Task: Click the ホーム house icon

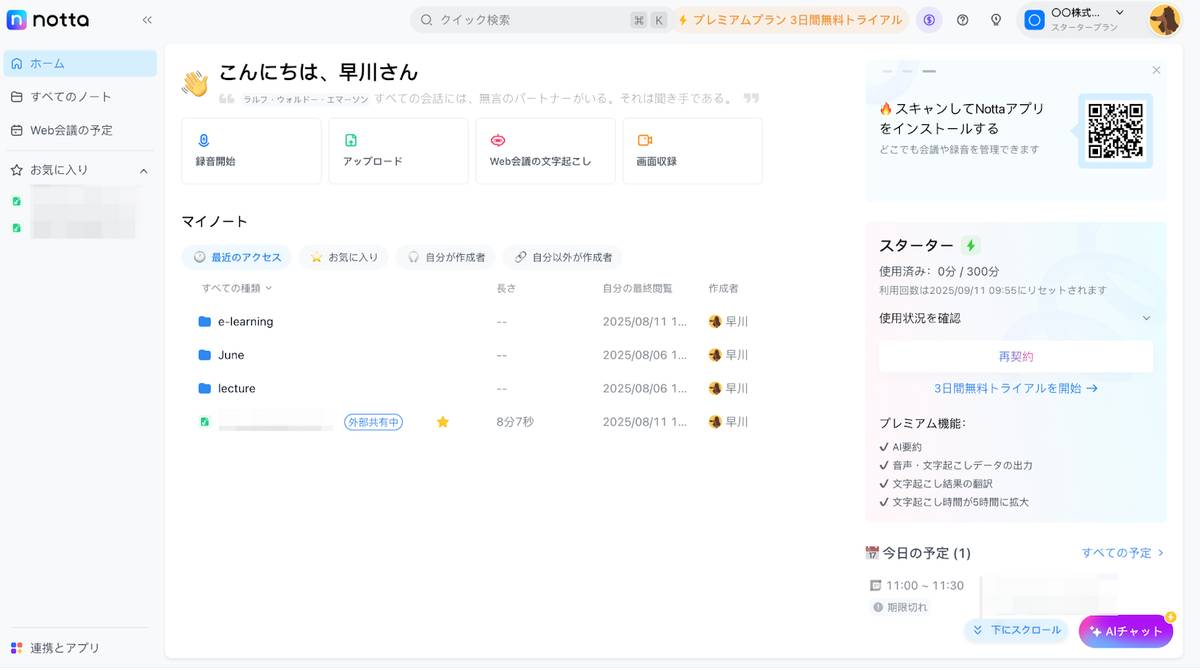Action: (x=17, y=63)
